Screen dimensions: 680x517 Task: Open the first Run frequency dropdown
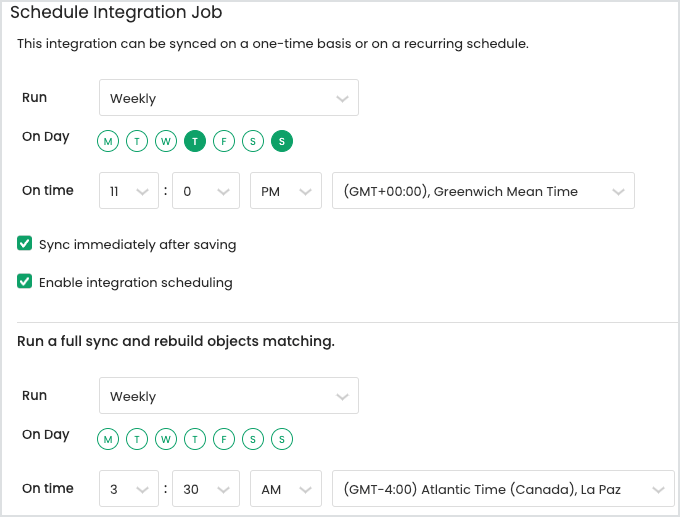[229, 98]
